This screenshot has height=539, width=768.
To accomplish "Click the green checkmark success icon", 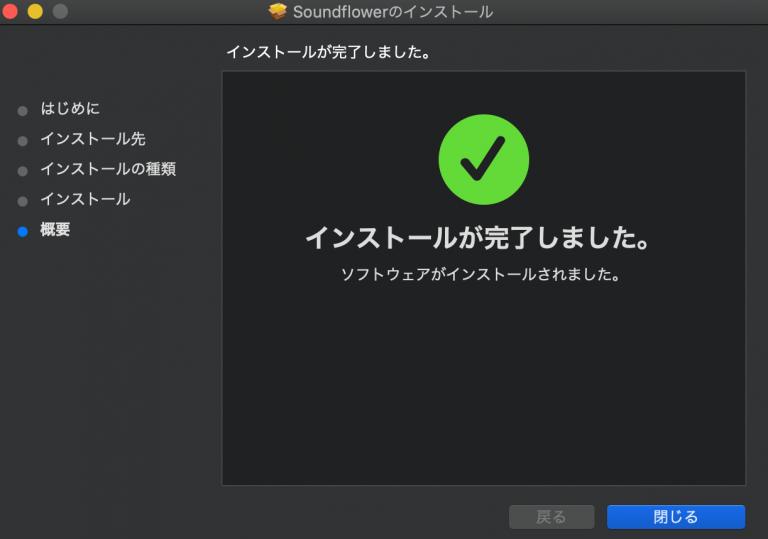I will [x=483, y=159].
